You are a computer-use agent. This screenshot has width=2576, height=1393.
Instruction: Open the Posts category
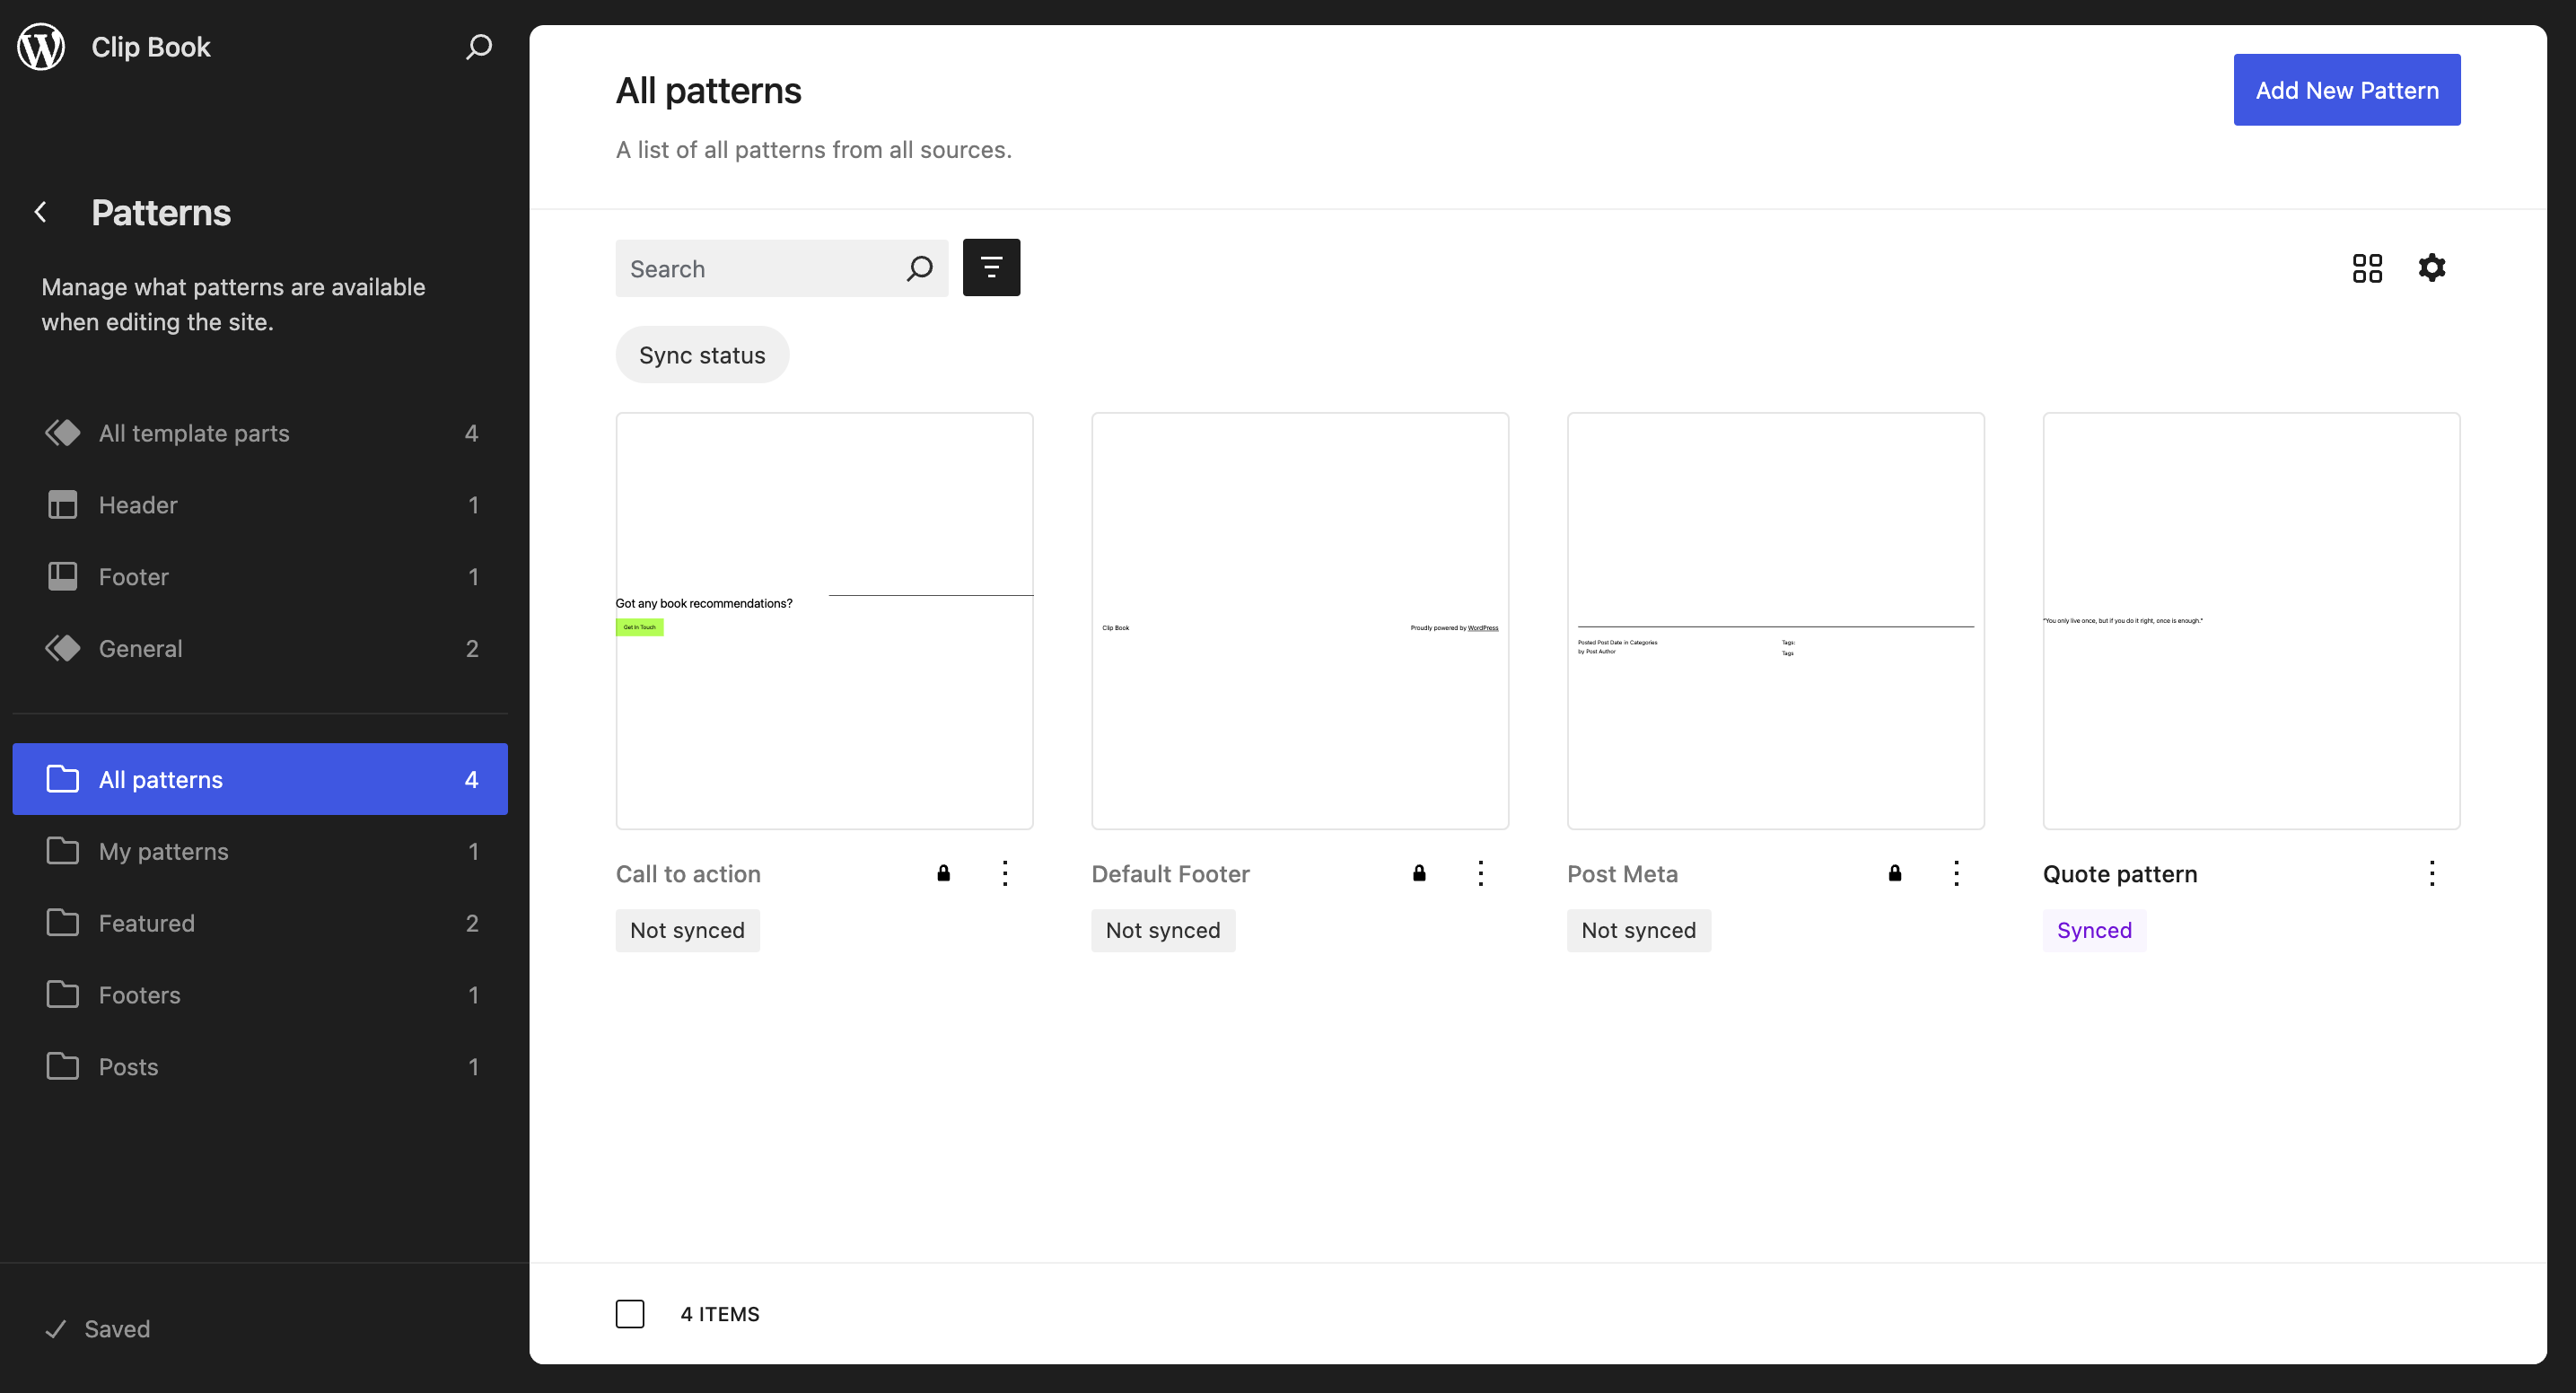coord(260,1067)
